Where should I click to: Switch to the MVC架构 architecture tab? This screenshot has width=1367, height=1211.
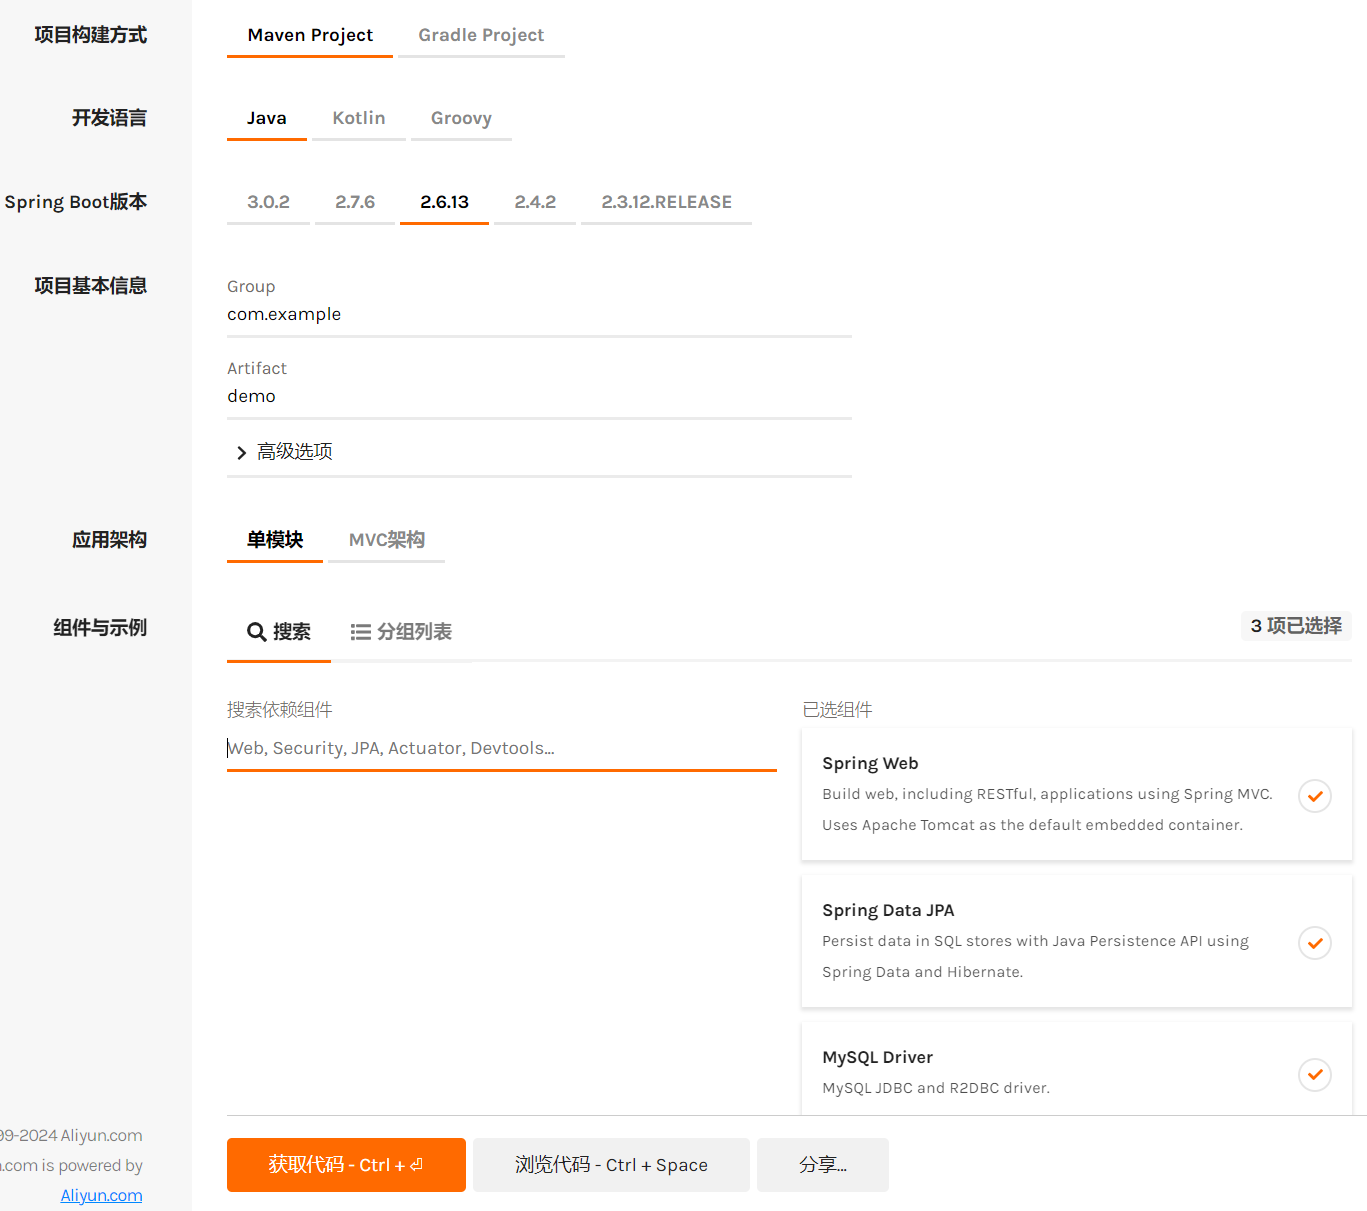pos(386,540)
